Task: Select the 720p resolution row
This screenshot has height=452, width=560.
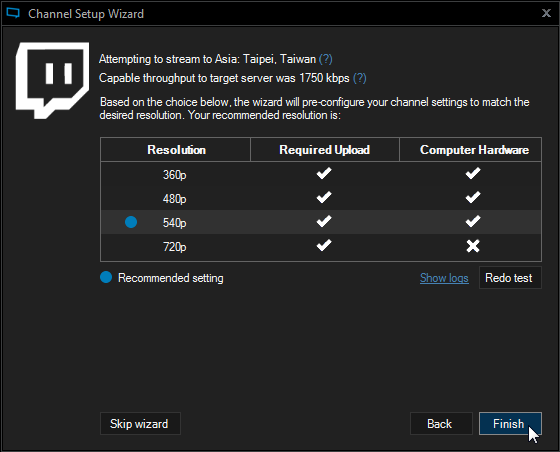Action: 321,246
